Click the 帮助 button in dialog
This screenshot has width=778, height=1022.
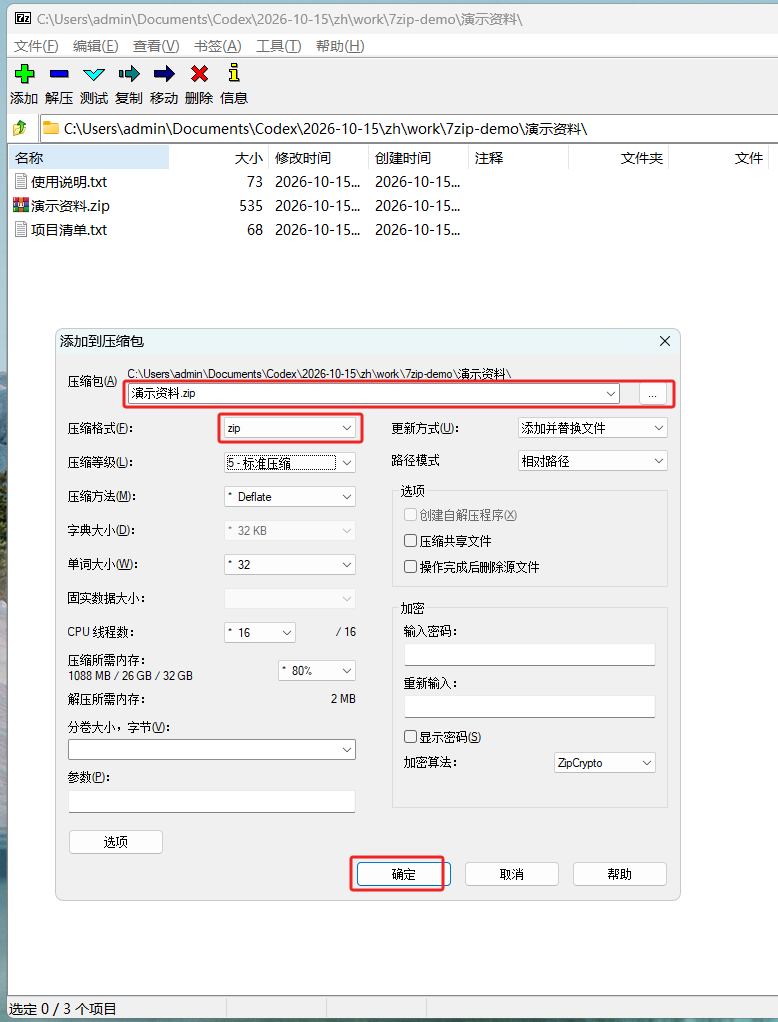(620, 874)
